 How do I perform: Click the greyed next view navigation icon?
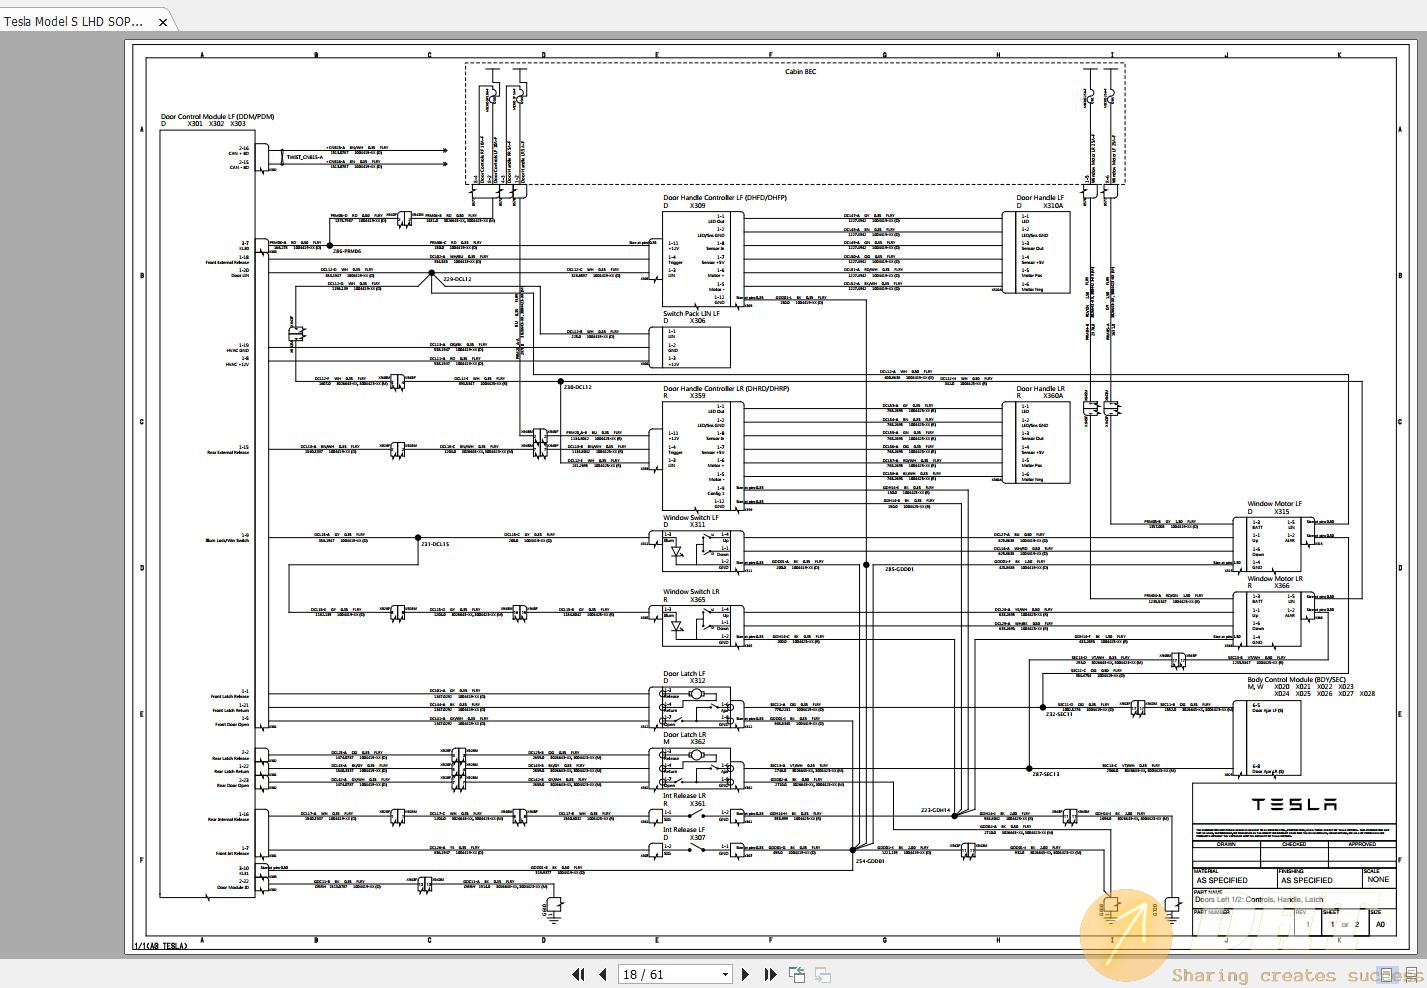coord(823,974)
